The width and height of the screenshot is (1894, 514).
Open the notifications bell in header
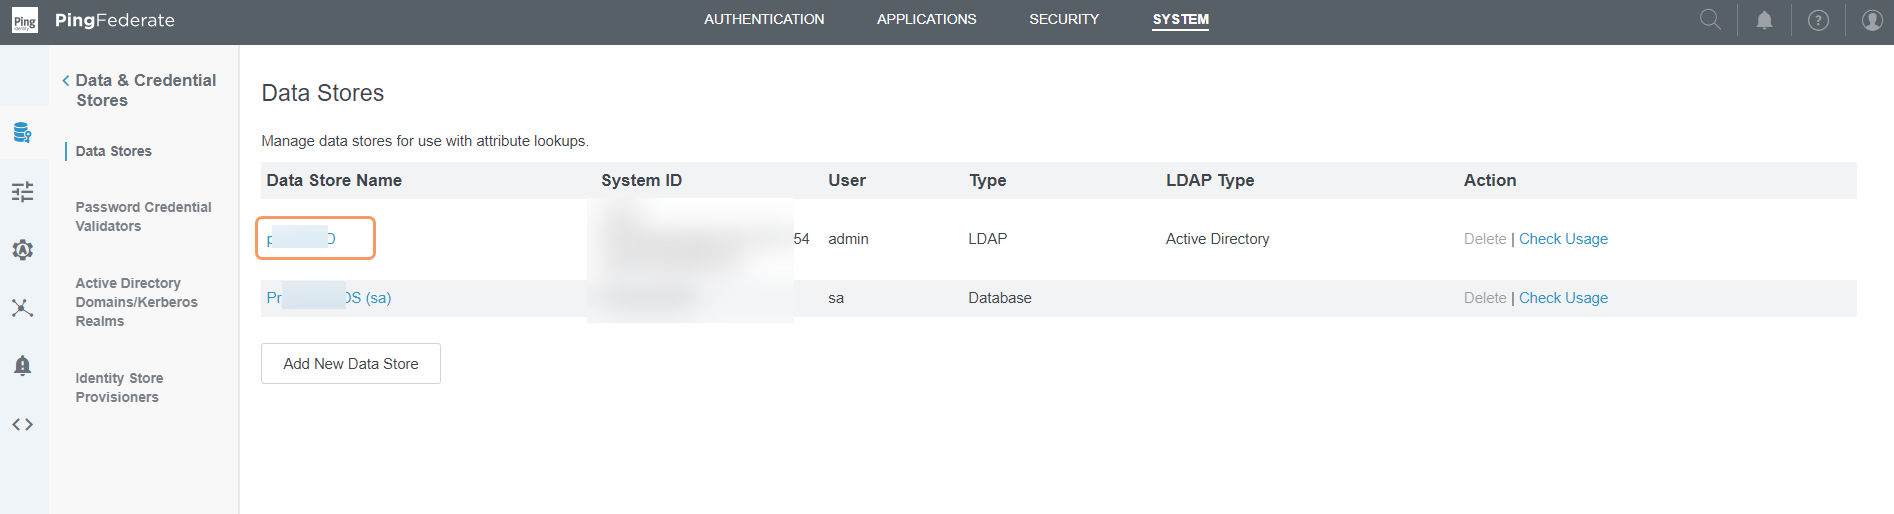(x=1765, y=20)
